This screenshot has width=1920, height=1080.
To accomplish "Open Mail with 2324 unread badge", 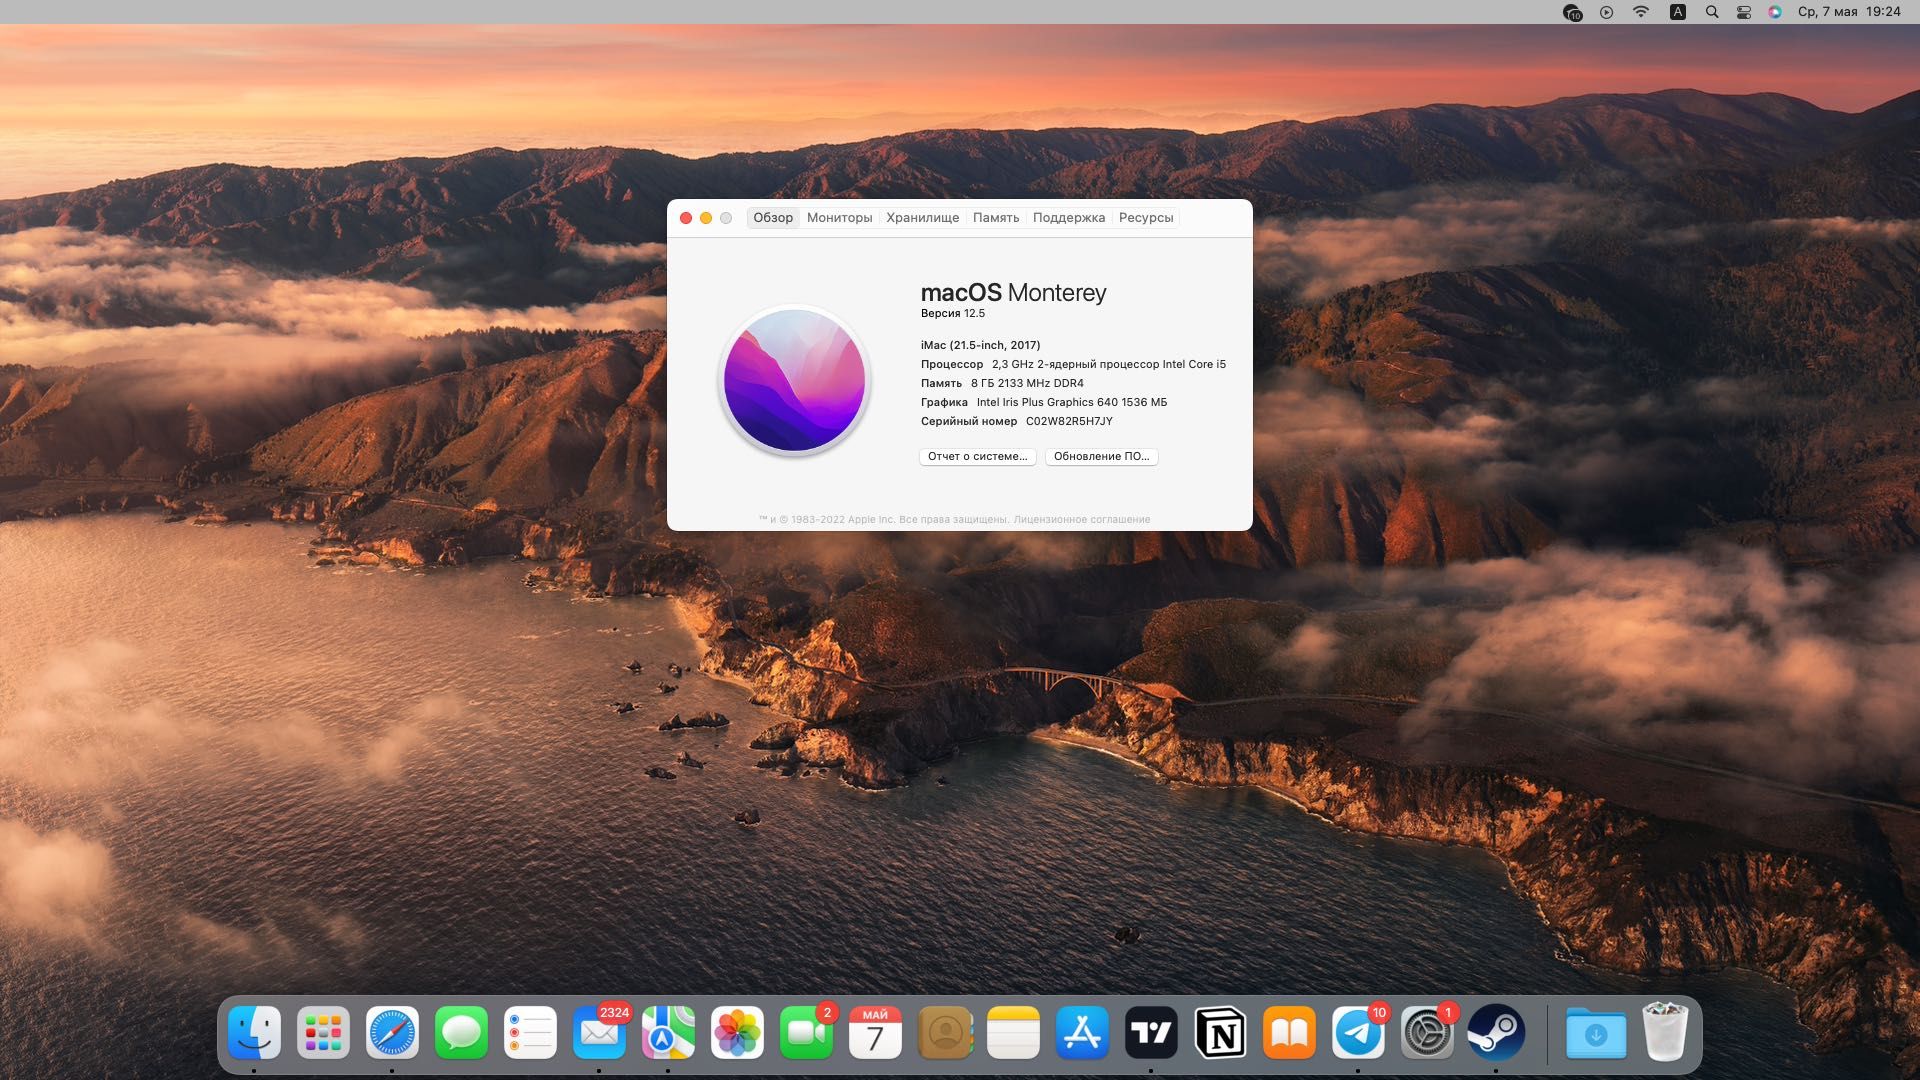I will pos(599,1033).
